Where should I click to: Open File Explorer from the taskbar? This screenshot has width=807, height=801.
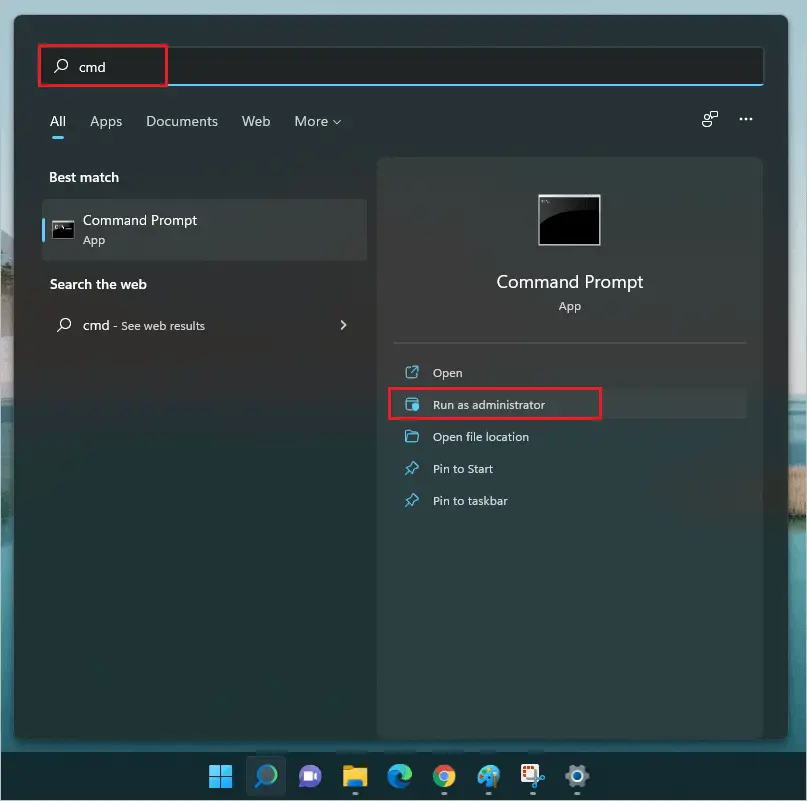pyautogui.click(x=355, y=776)
